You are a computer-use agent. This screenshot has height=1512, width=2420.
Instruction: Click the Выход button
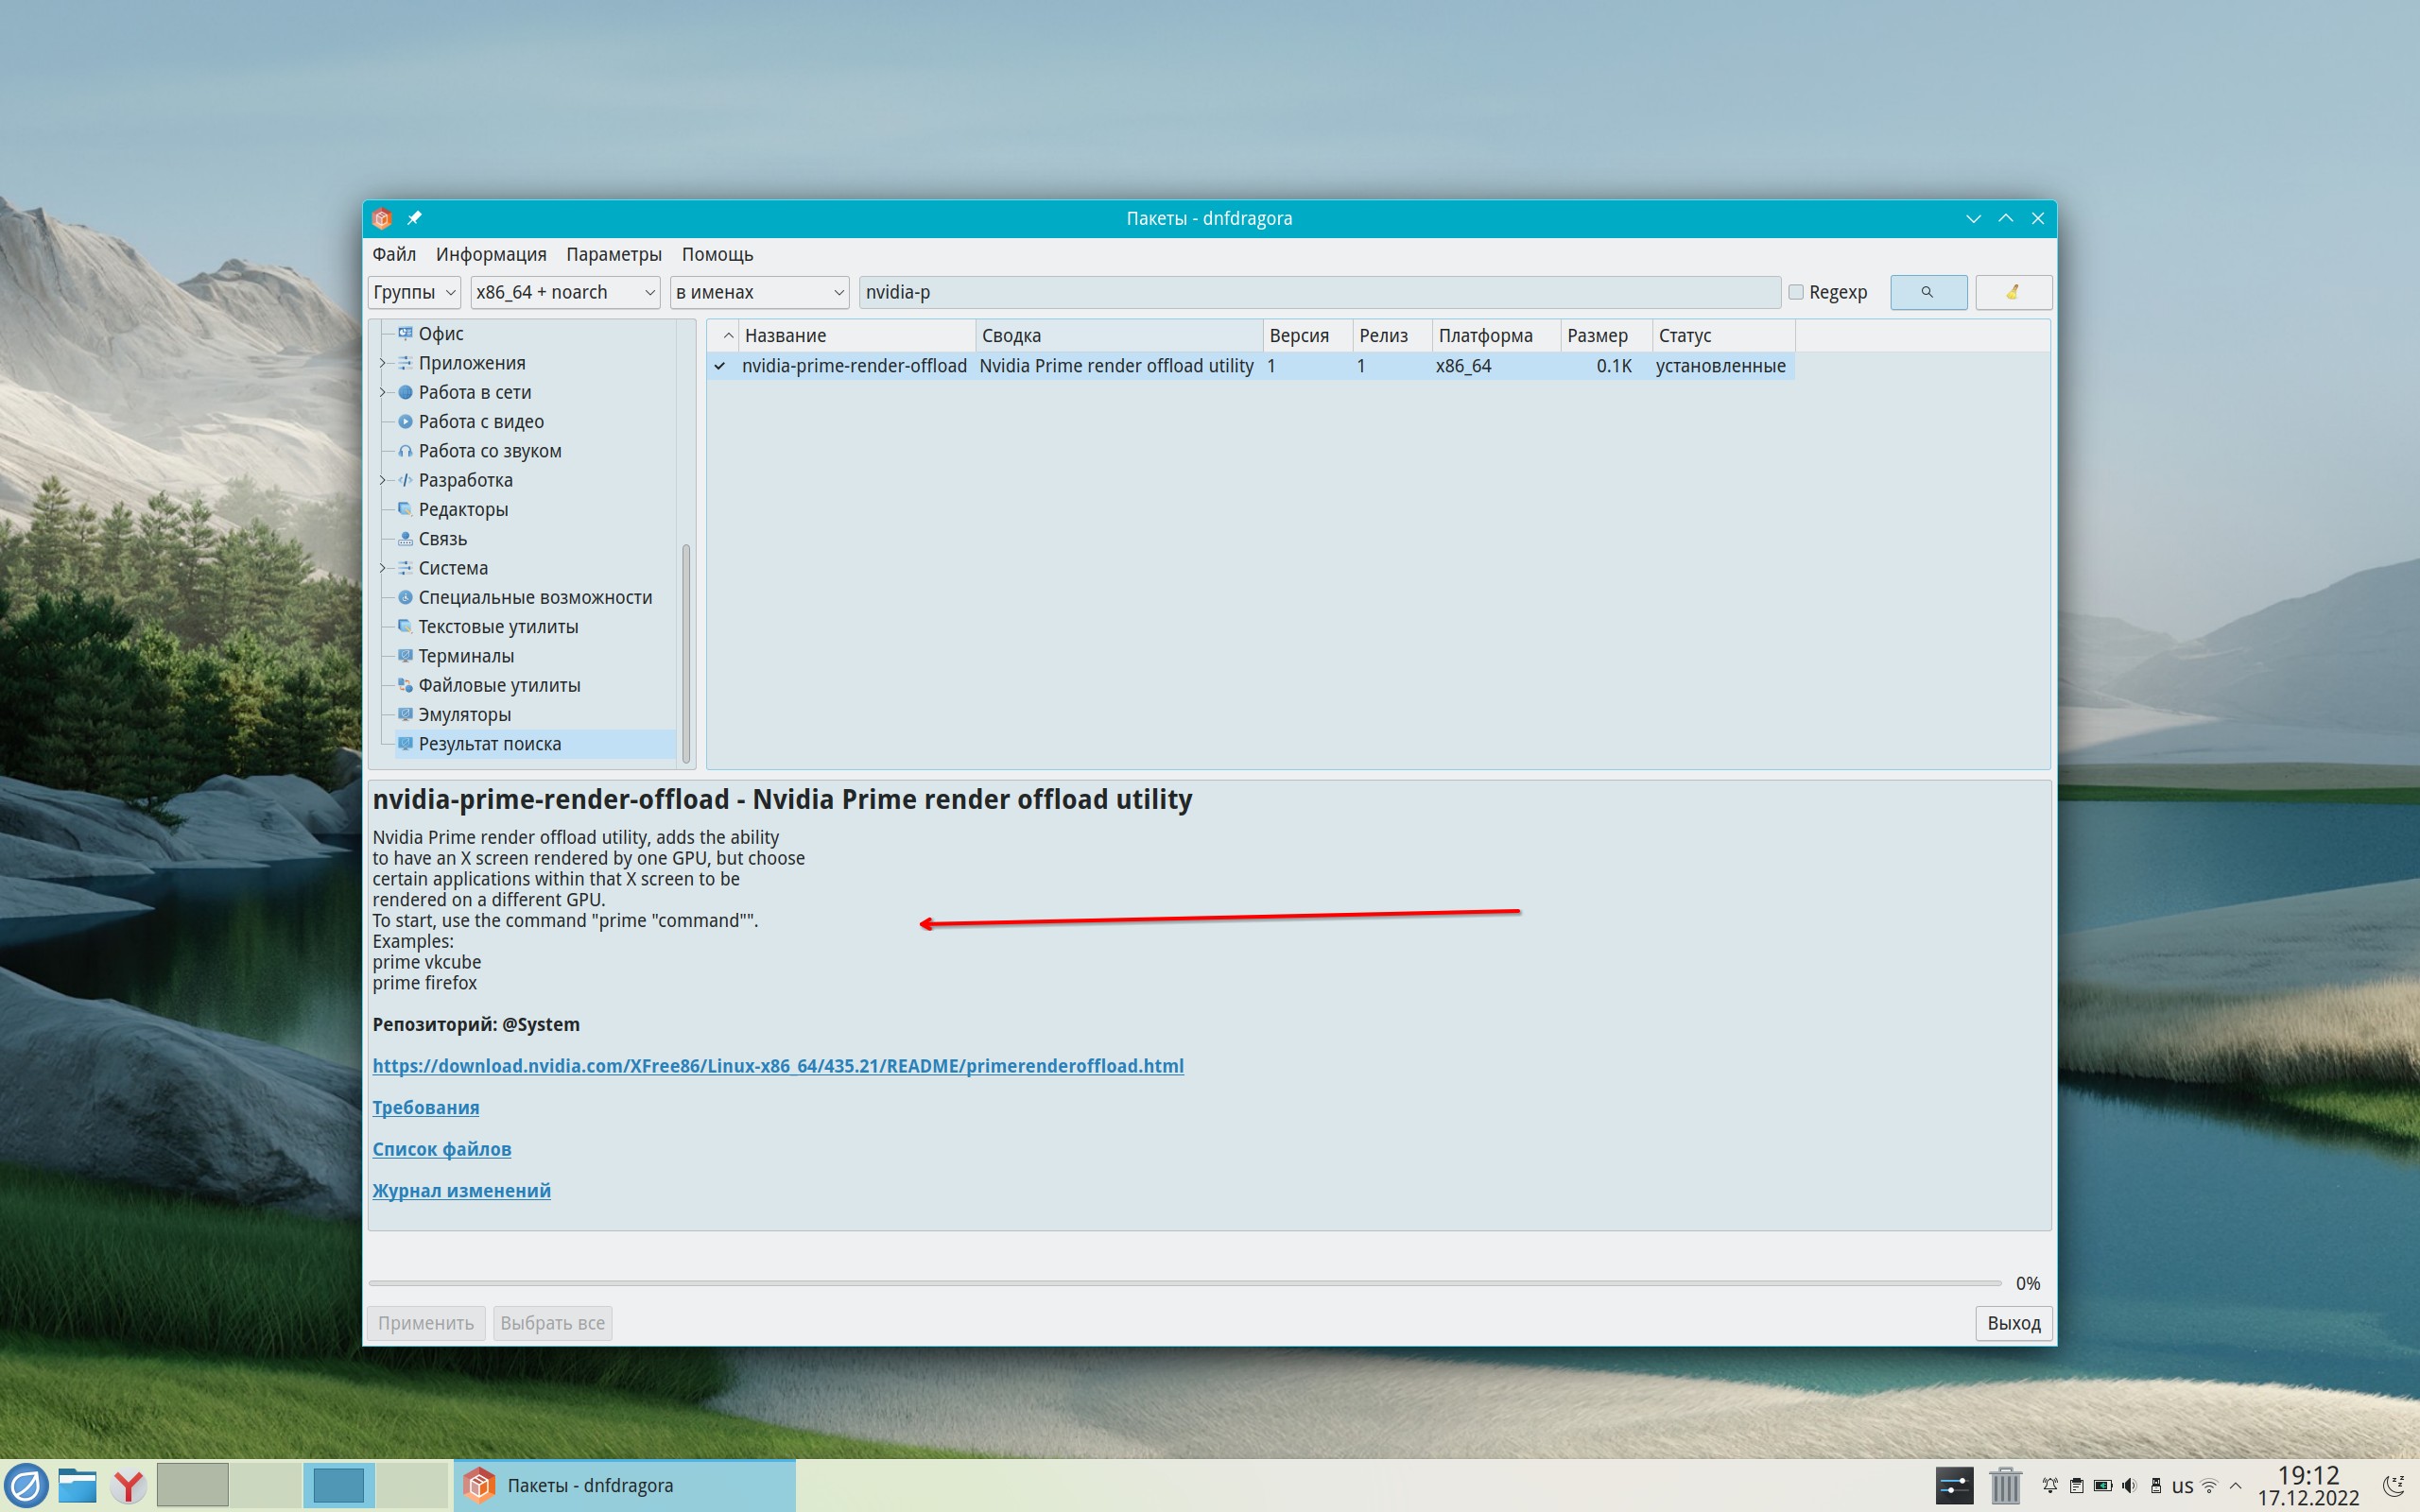2012,1323
